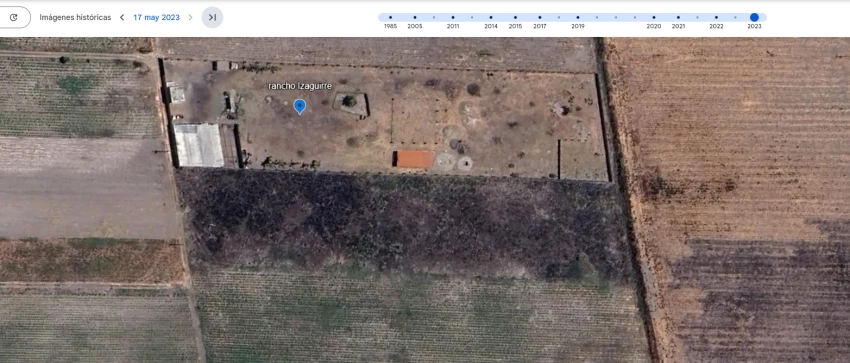Select the 2019 point on the timeline
850x363 pixels.
coord(578,17)
